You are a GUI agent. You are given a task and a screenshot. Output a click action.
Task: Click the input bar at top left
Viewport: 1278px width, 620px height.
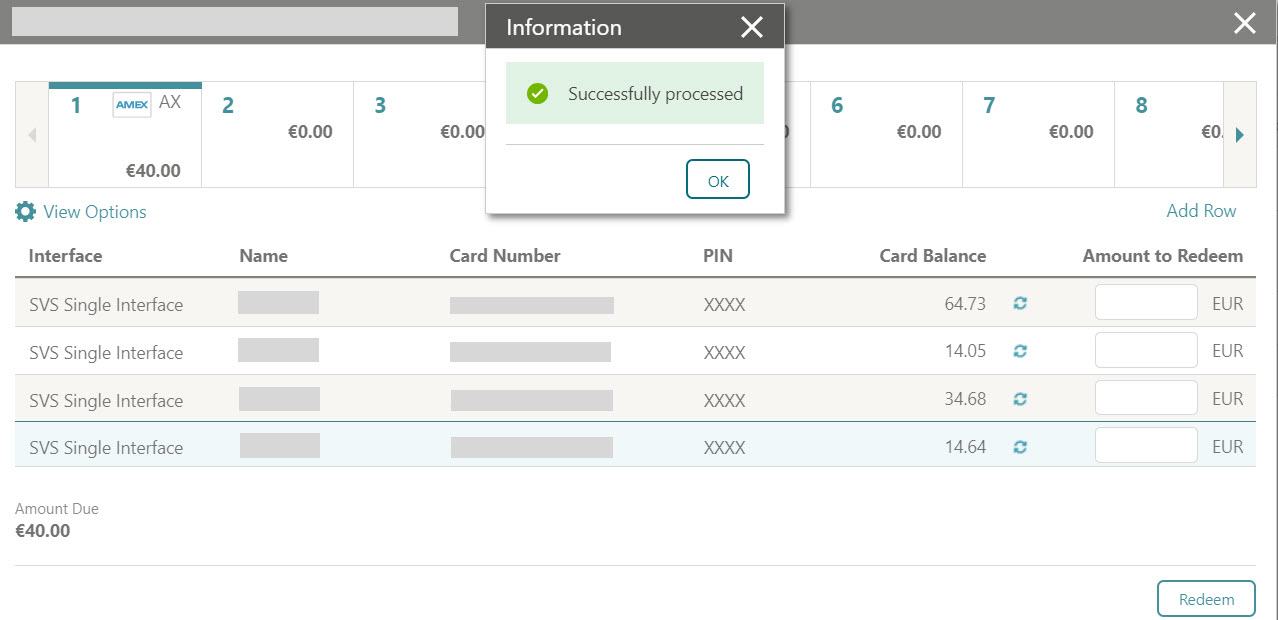pos(234,21)
